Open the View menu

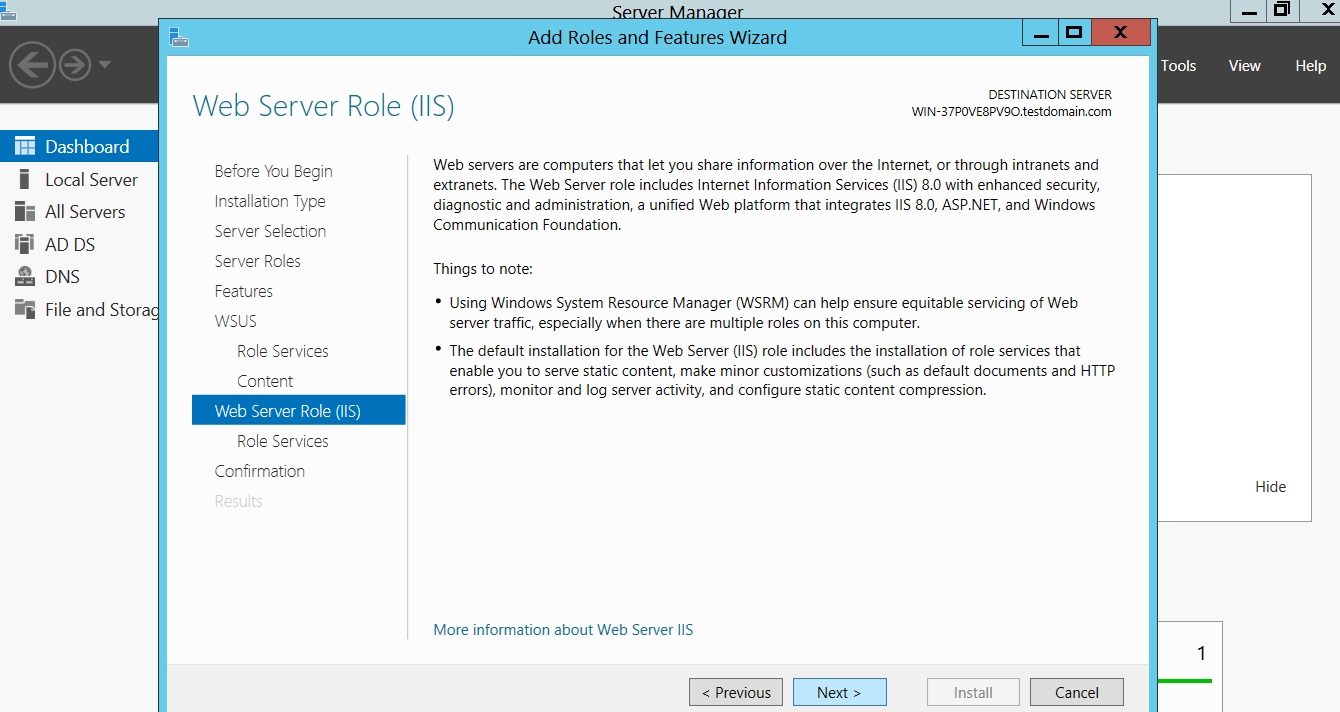pyautogui.click(x=1244, y=66)
